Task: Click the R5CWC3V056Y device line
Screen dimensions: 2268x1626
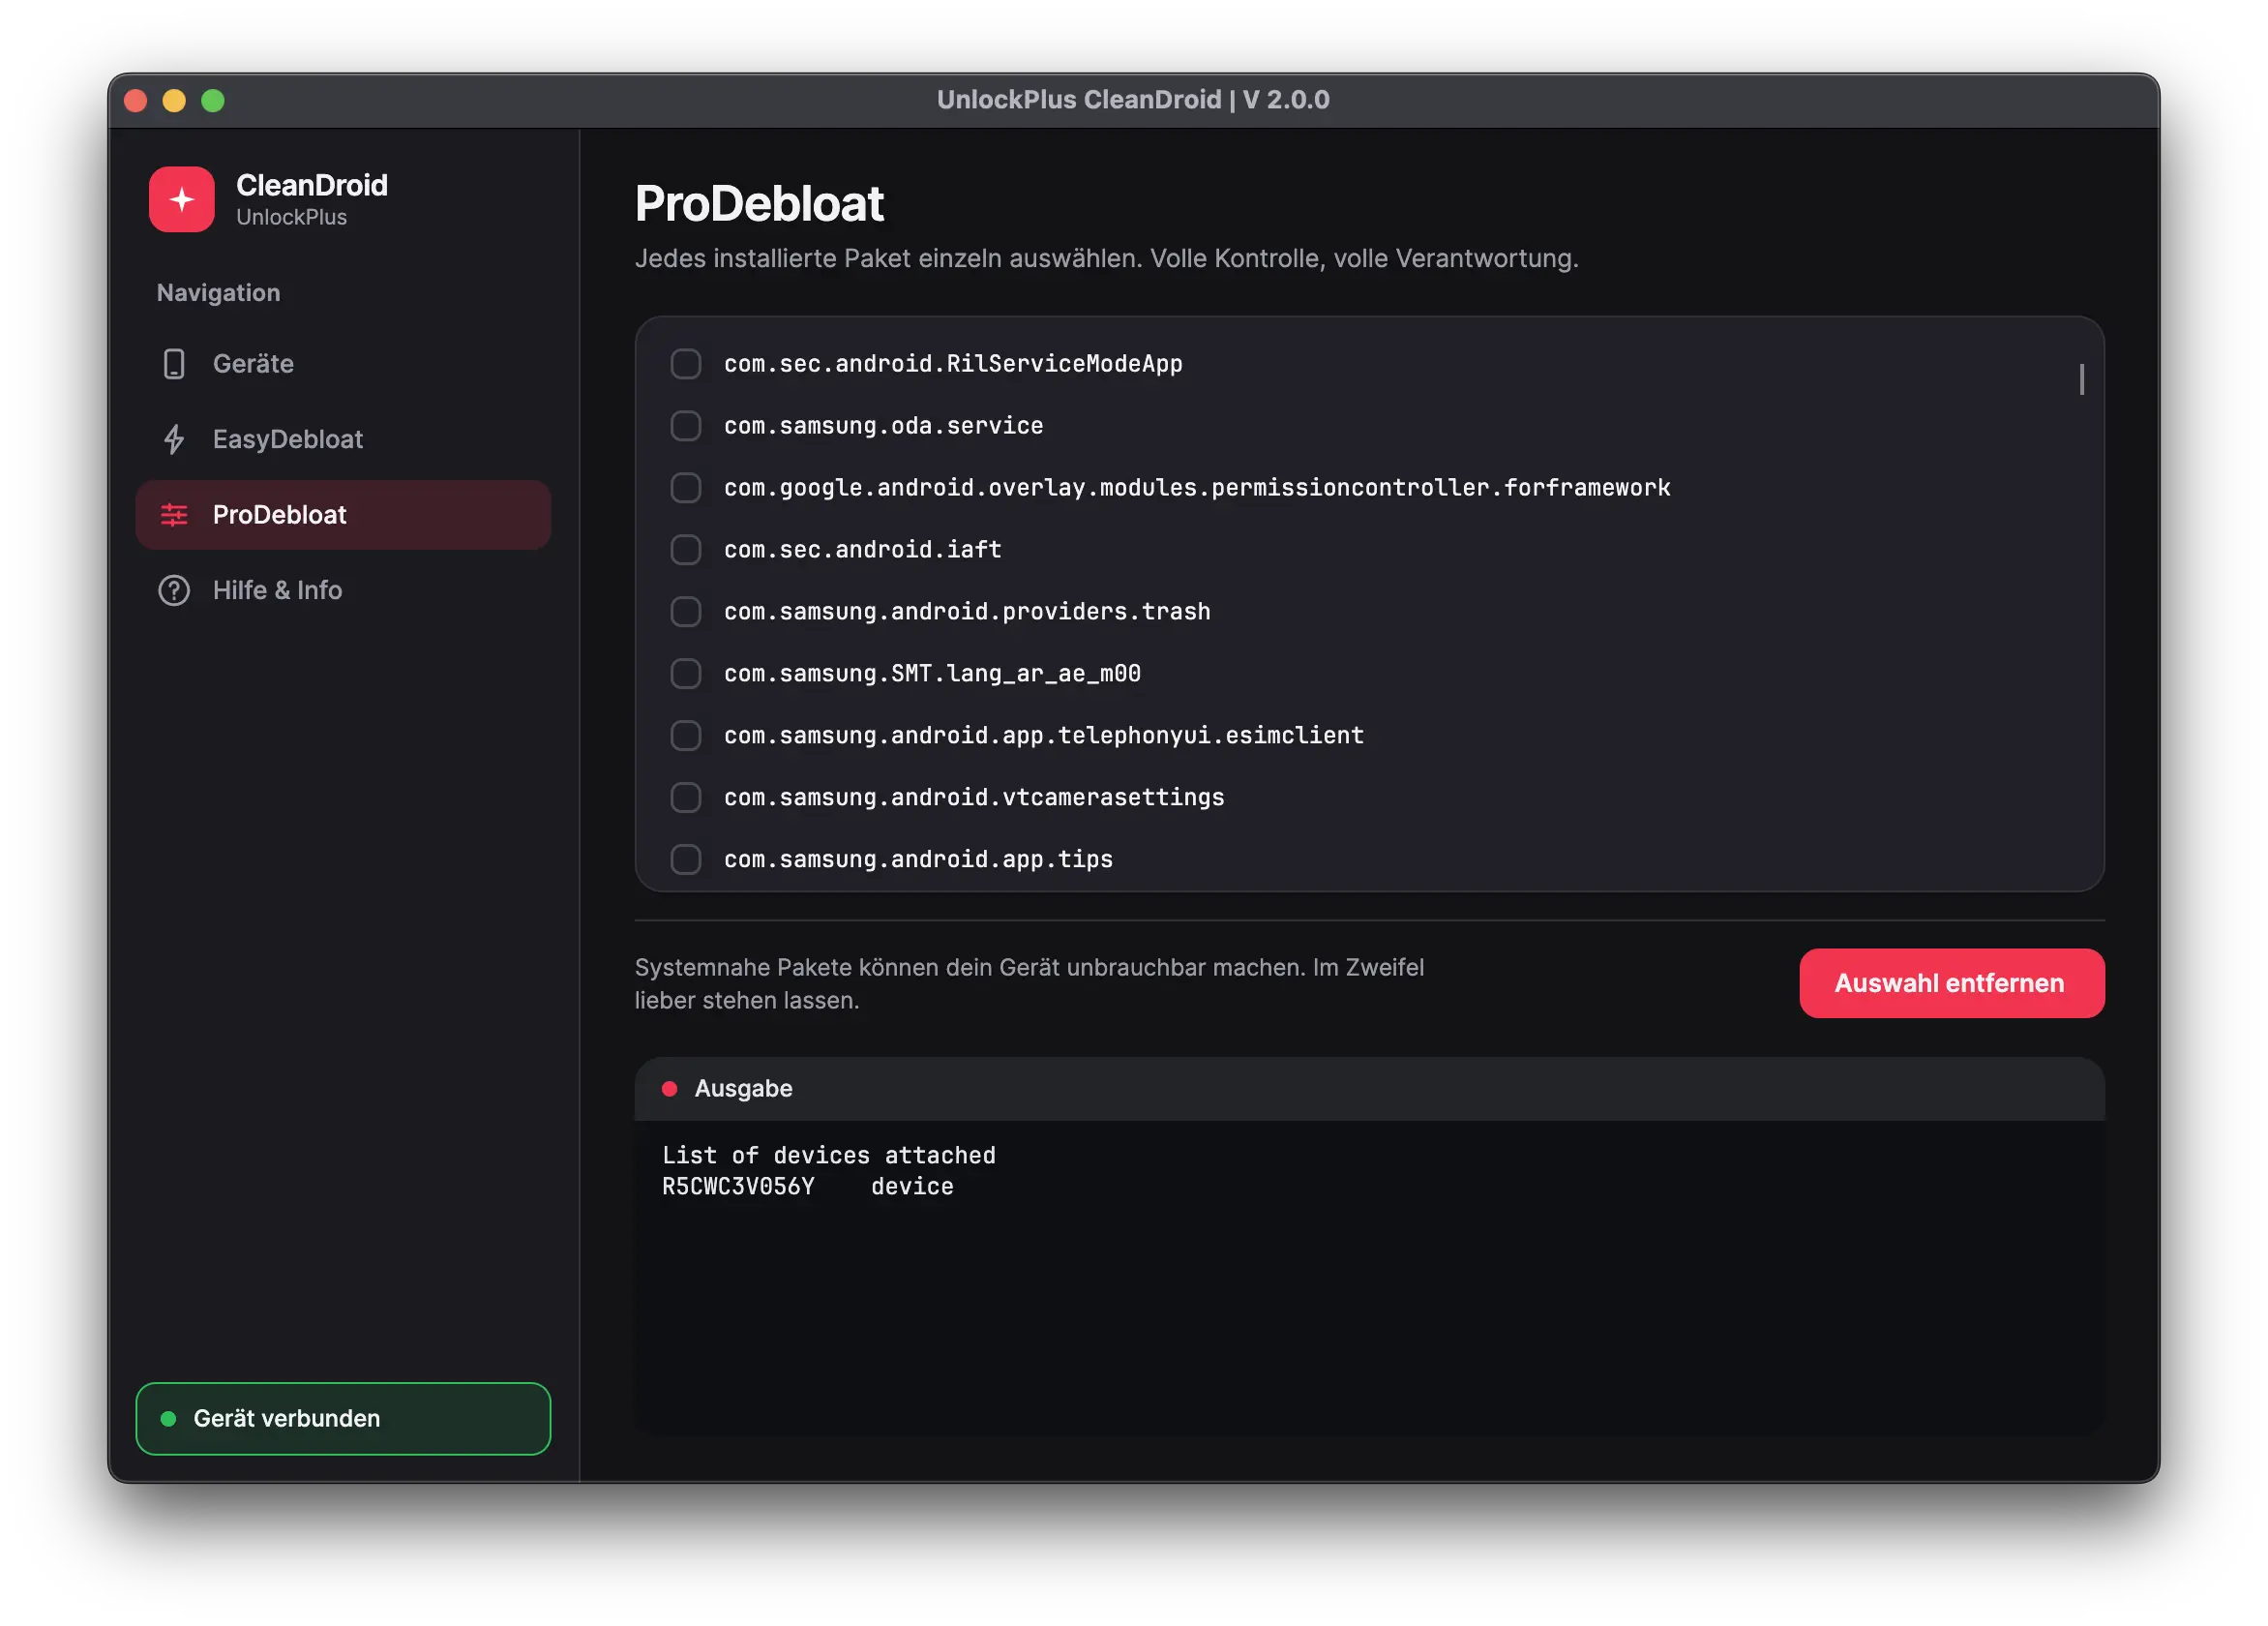Action: [x=808, y=1187]
